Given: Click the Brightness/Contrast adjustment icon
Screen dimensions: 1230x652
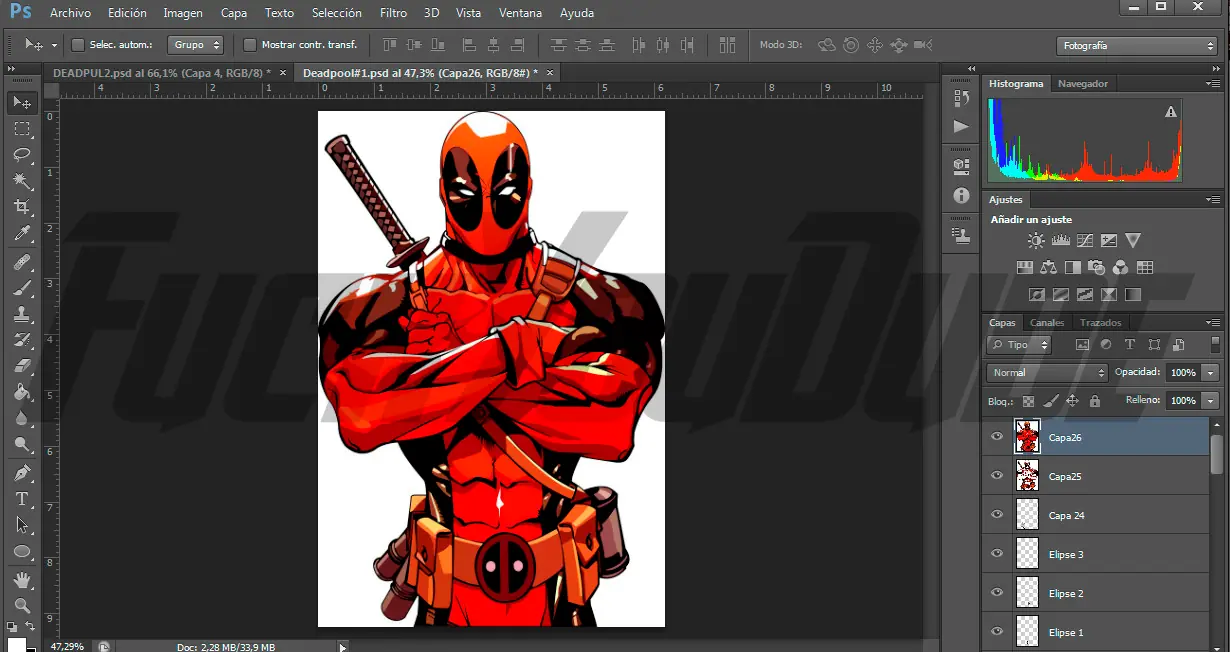Looking at the screenshot, I should point(1036,241).
